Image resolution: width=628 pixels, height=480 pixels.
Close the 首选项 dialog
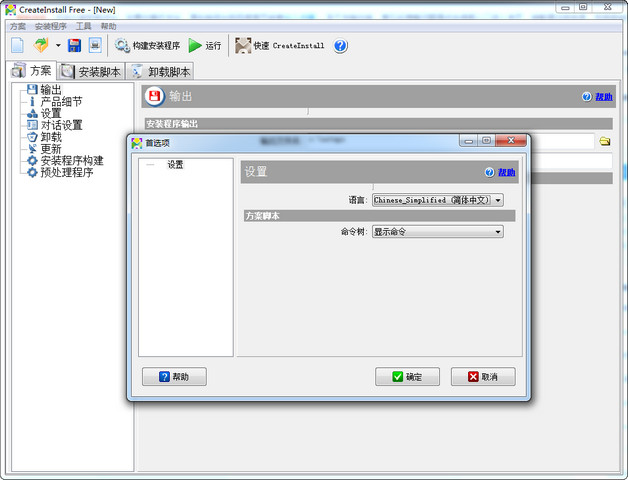point(511,140)
